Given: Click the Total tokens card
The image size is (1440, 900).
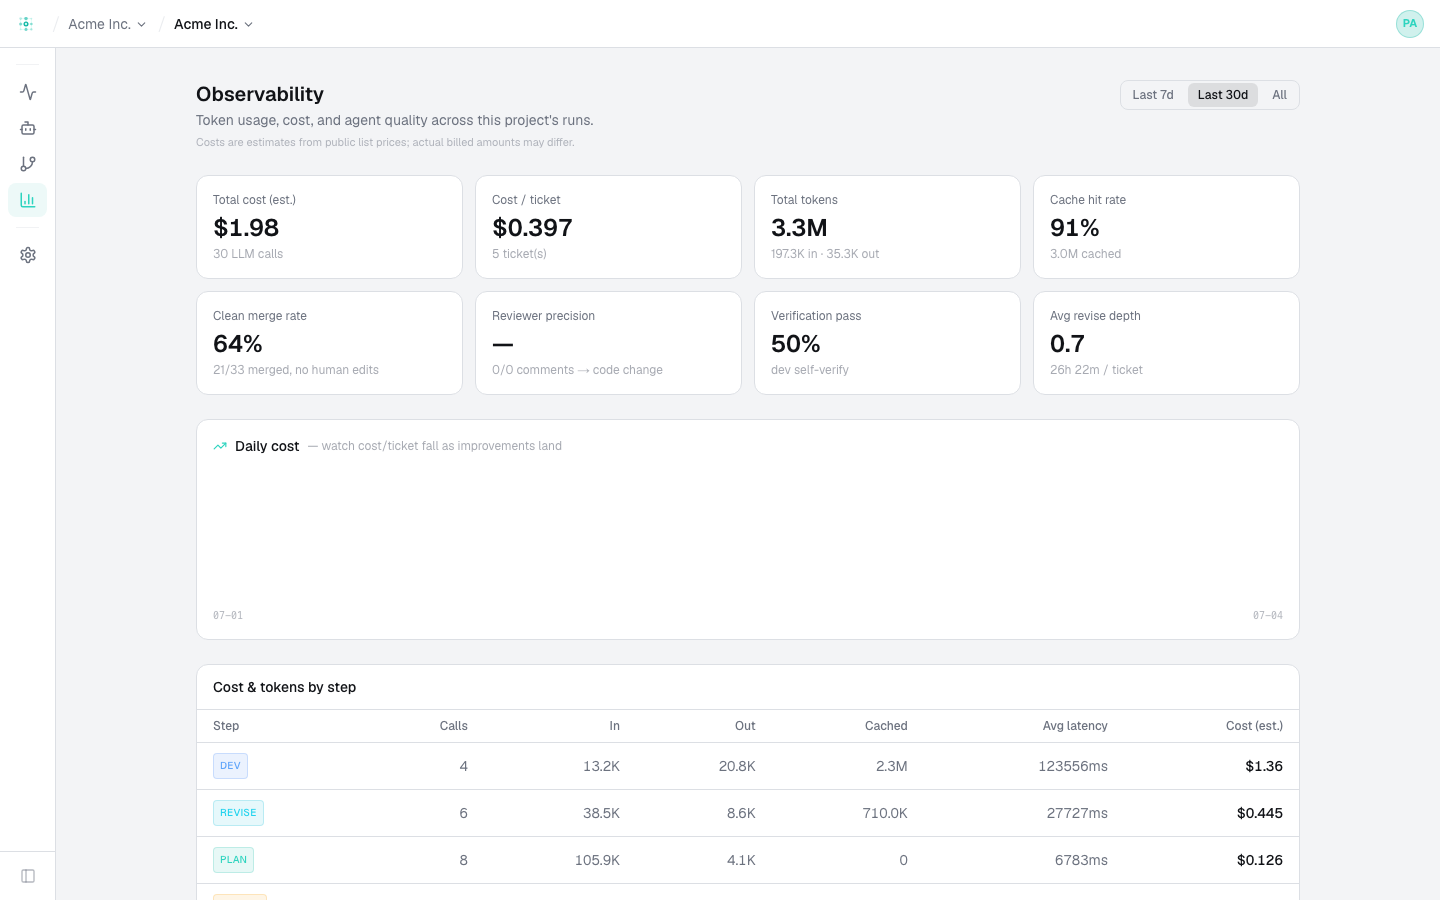Looking at the screenshot, I should pos(887,227).
